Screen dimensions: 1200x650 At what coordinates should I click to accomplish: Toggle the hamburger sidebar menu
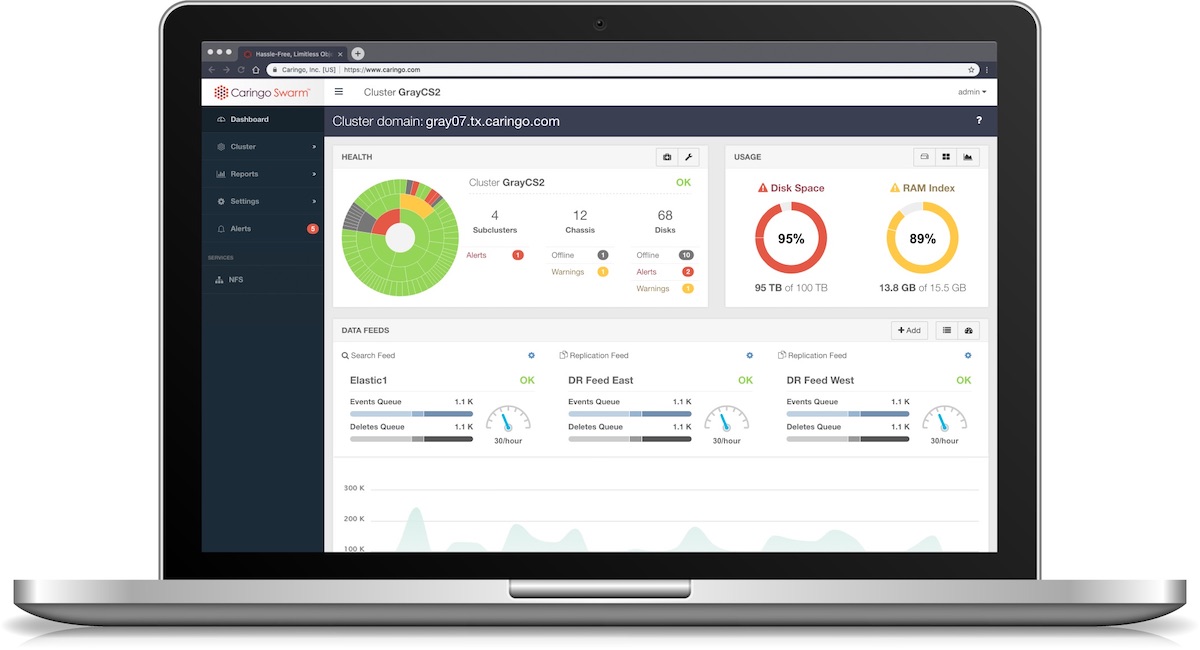tap(339, 92)
